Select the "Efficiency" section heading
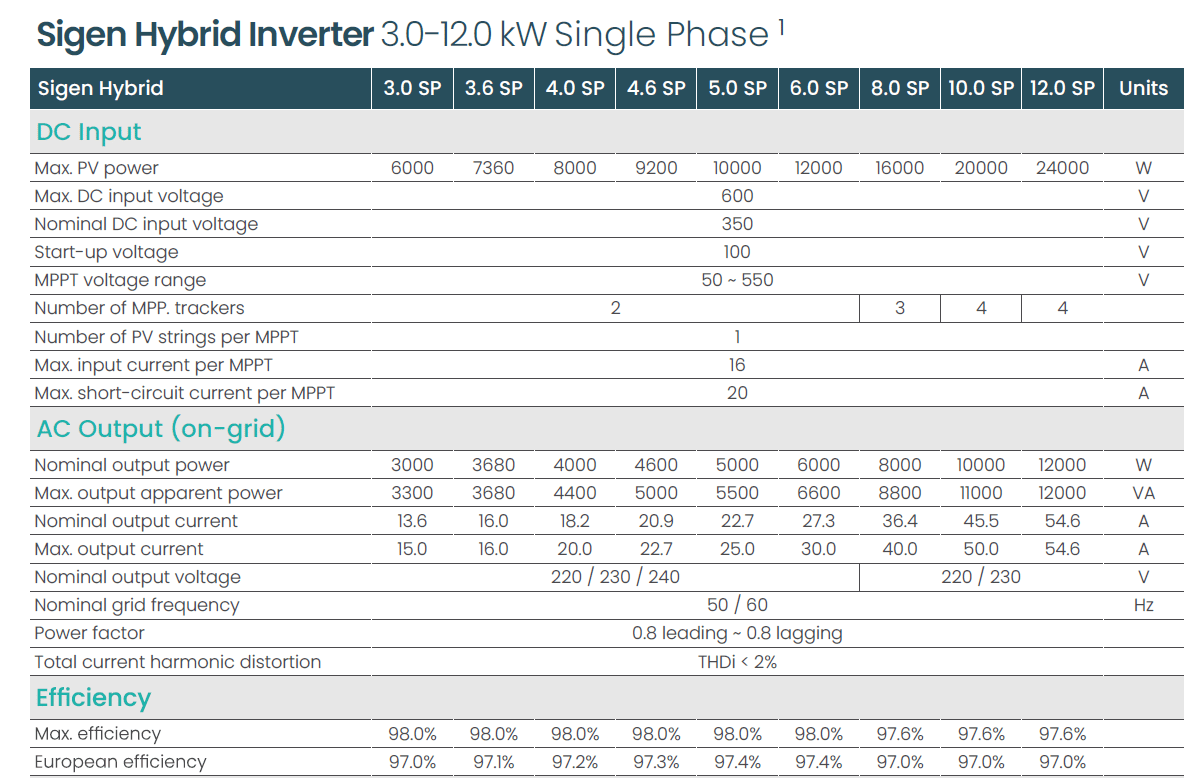This screenshot has height=778, width=1198. point(93,697)
